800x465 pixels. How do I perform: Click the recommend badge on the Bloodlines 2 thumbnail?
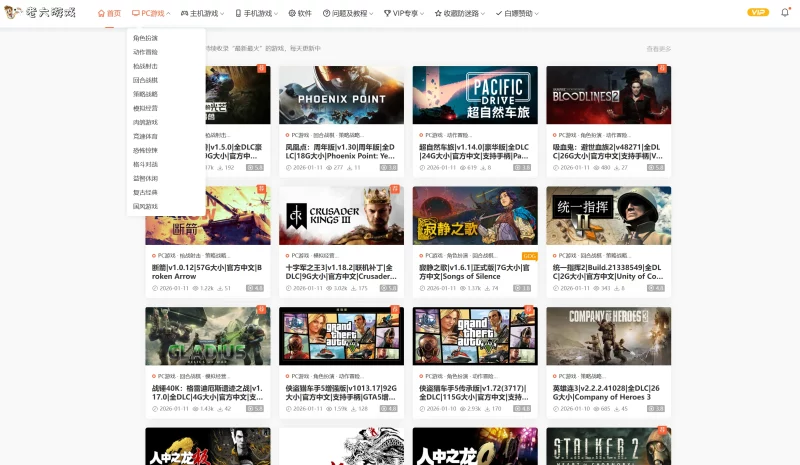point(662,68)
